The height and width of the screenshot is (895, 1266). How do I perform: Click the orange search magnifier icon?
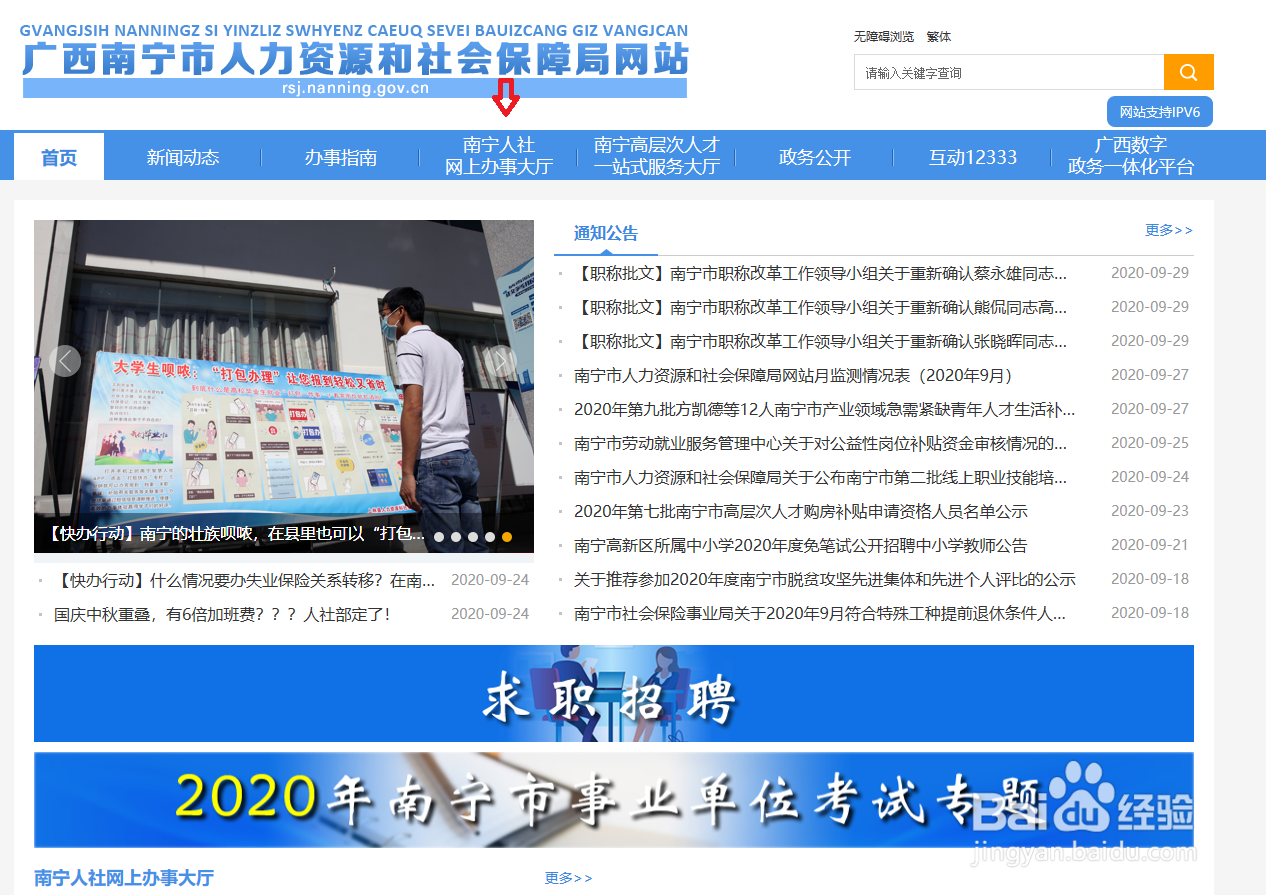pyautogui.click(x=1188, y=71)
